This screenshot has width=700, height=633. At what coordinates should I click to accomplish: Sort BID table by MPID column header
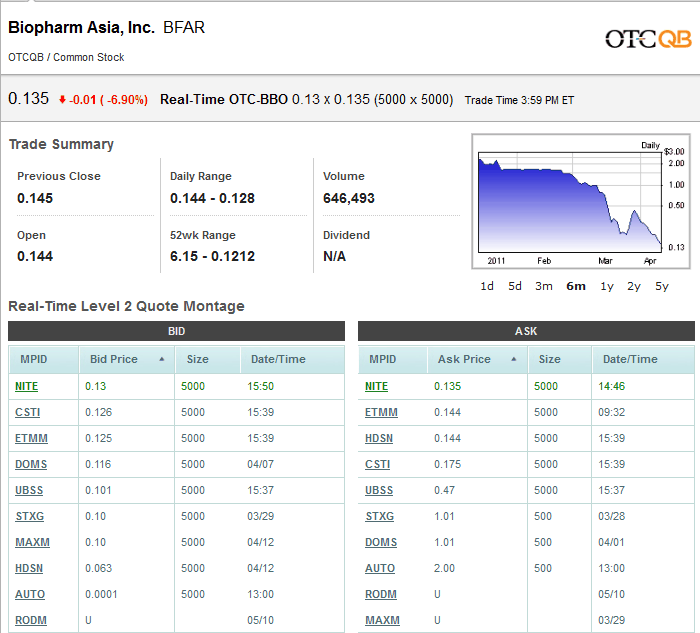pyautogui.click(x=33, y=359)
